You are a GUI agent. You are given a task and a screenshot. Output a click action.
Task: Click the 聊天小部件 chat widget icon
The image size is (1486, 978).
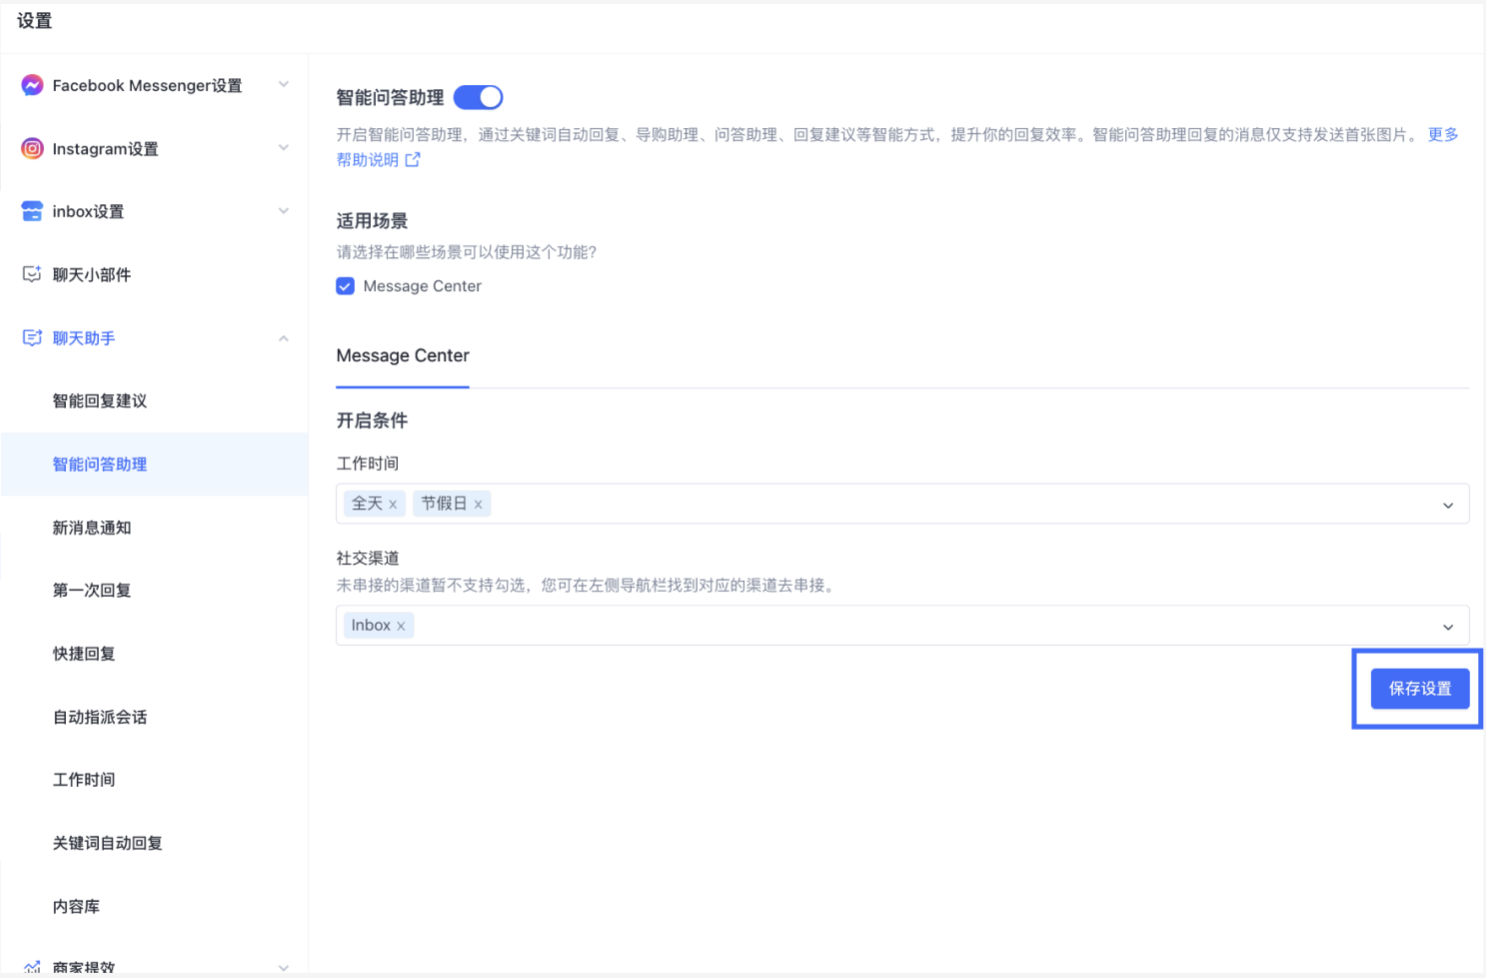pos(31,274)
